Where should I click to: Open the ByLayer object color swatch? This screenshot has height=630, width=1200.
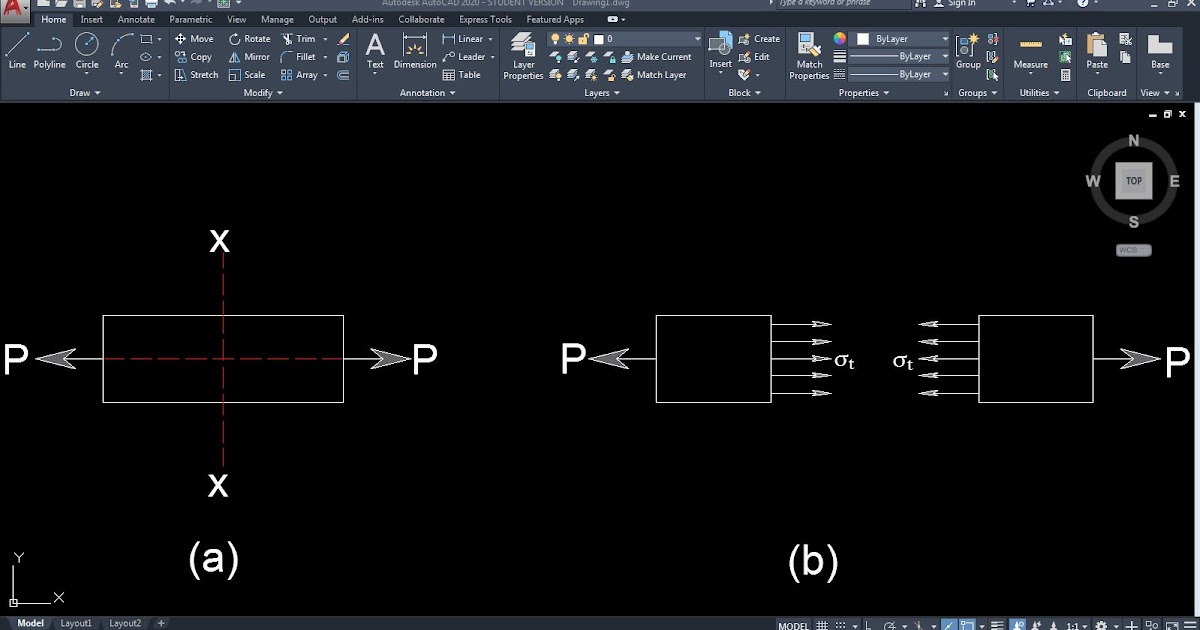866,38
